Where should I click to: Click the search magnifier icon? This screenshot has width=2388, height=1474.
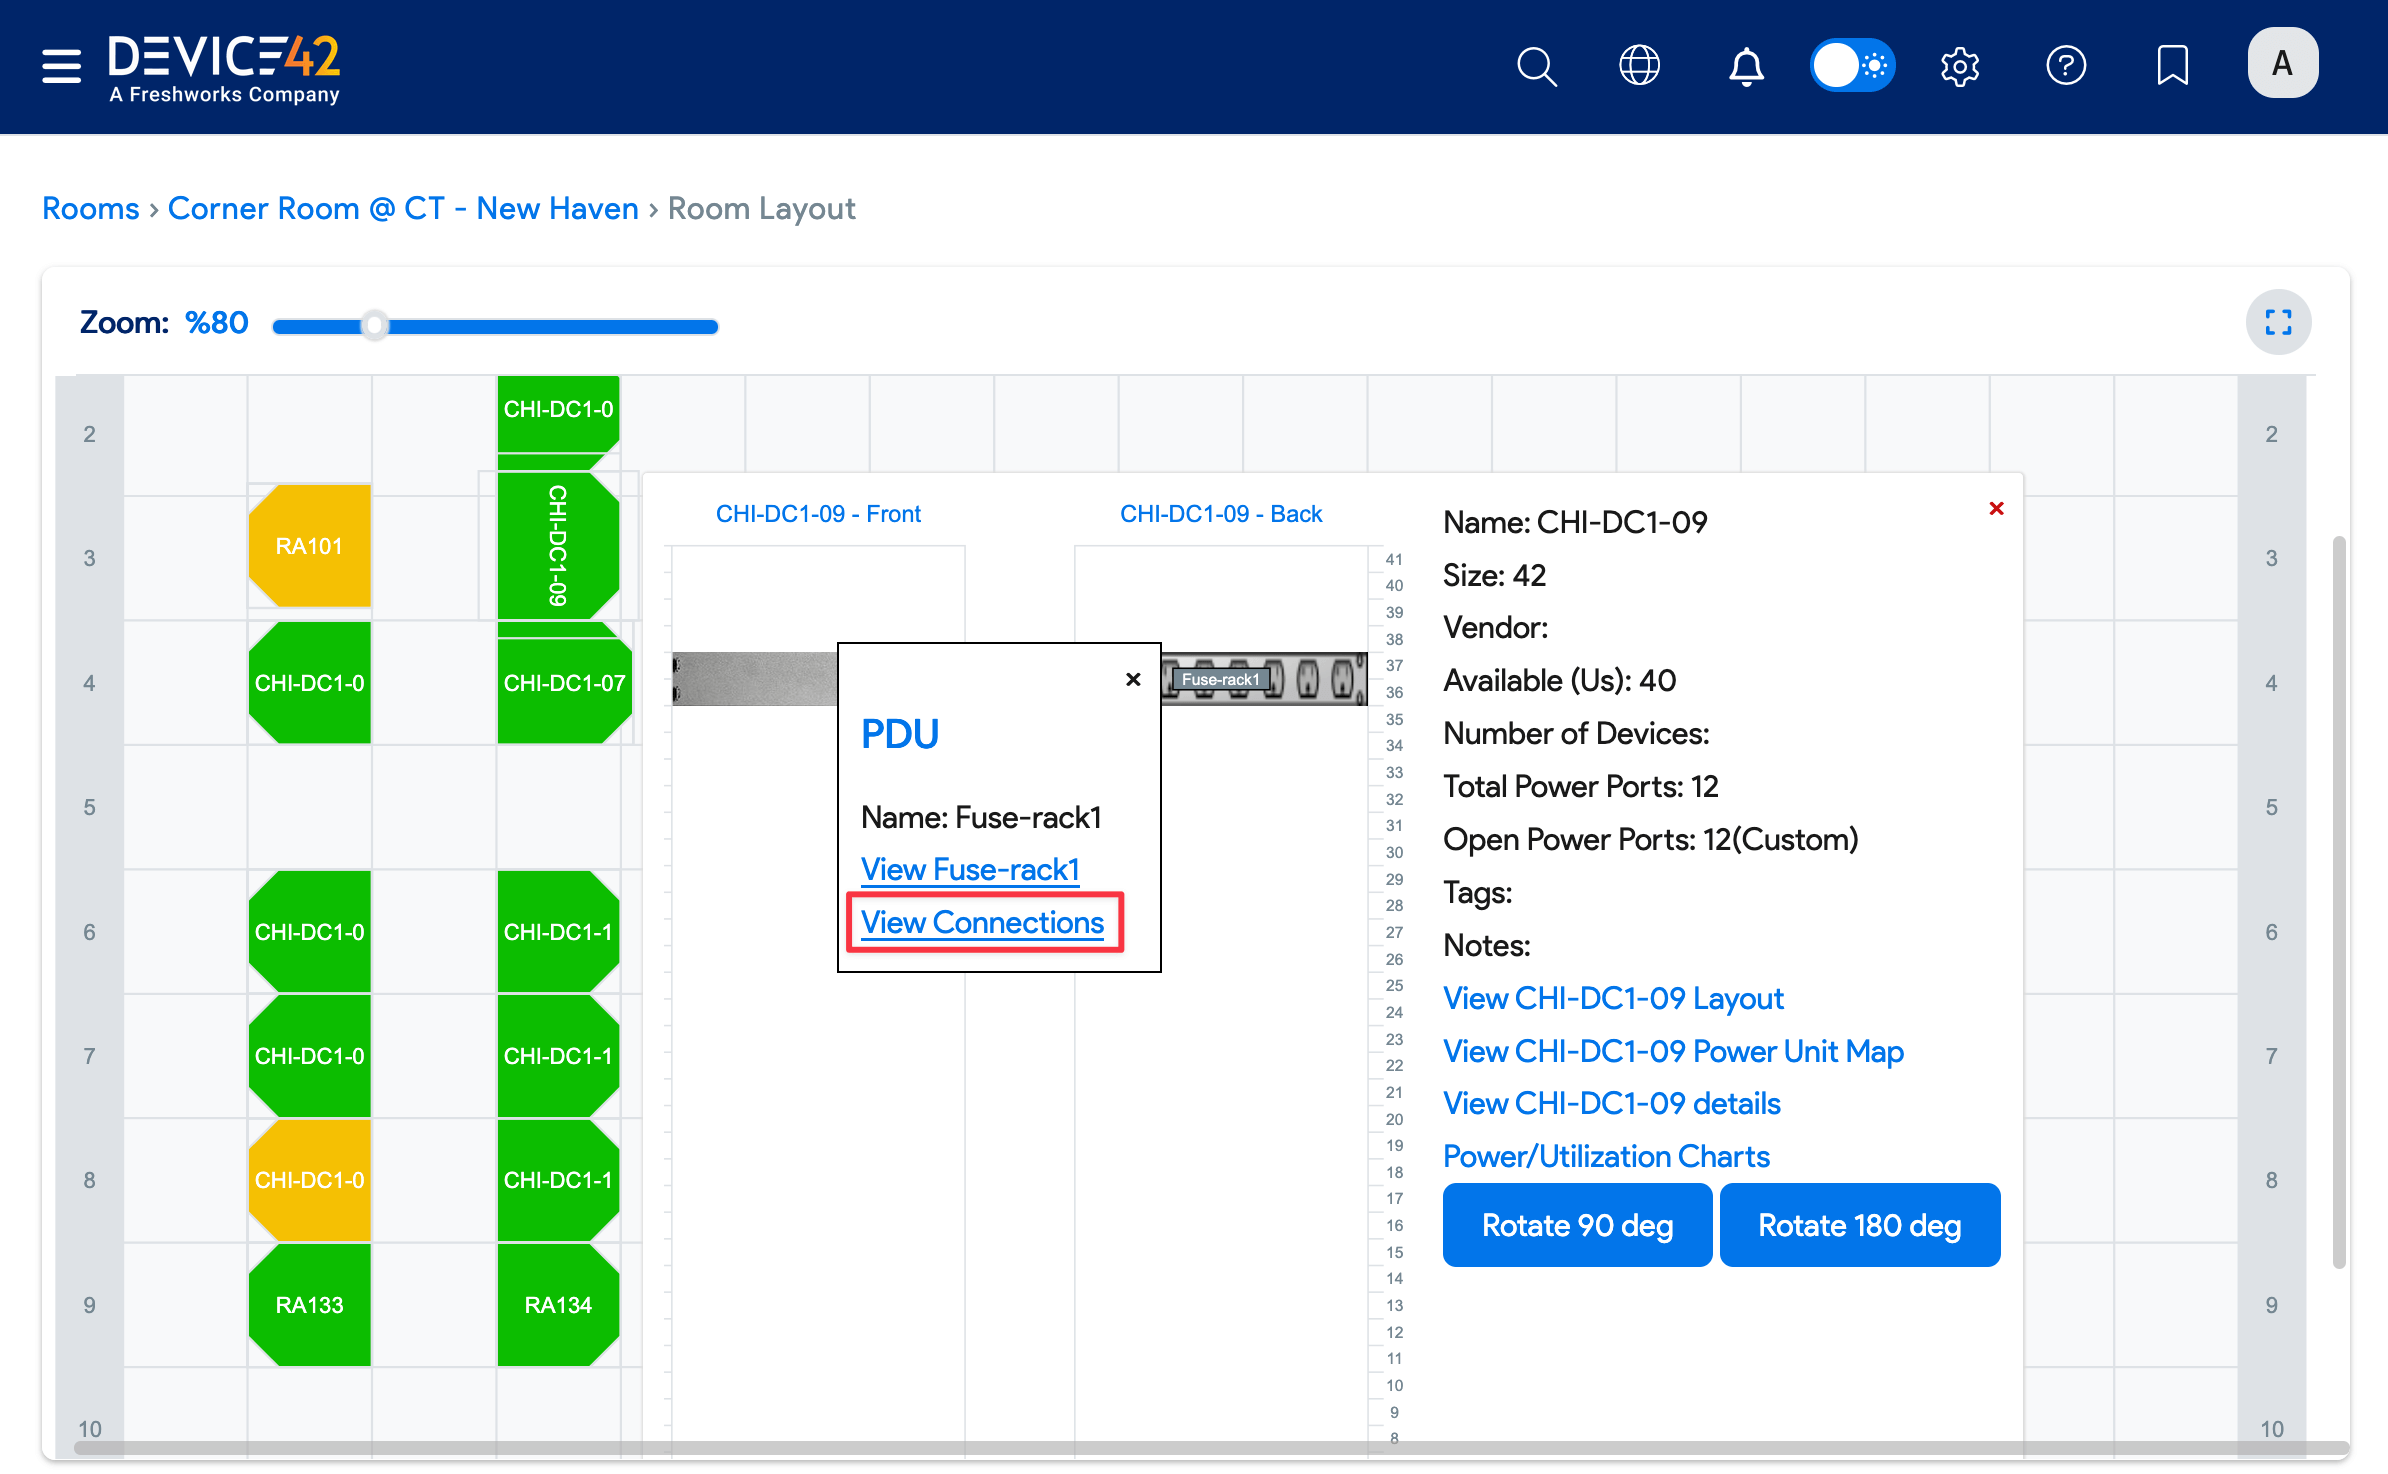click(x=1536, y=67)
